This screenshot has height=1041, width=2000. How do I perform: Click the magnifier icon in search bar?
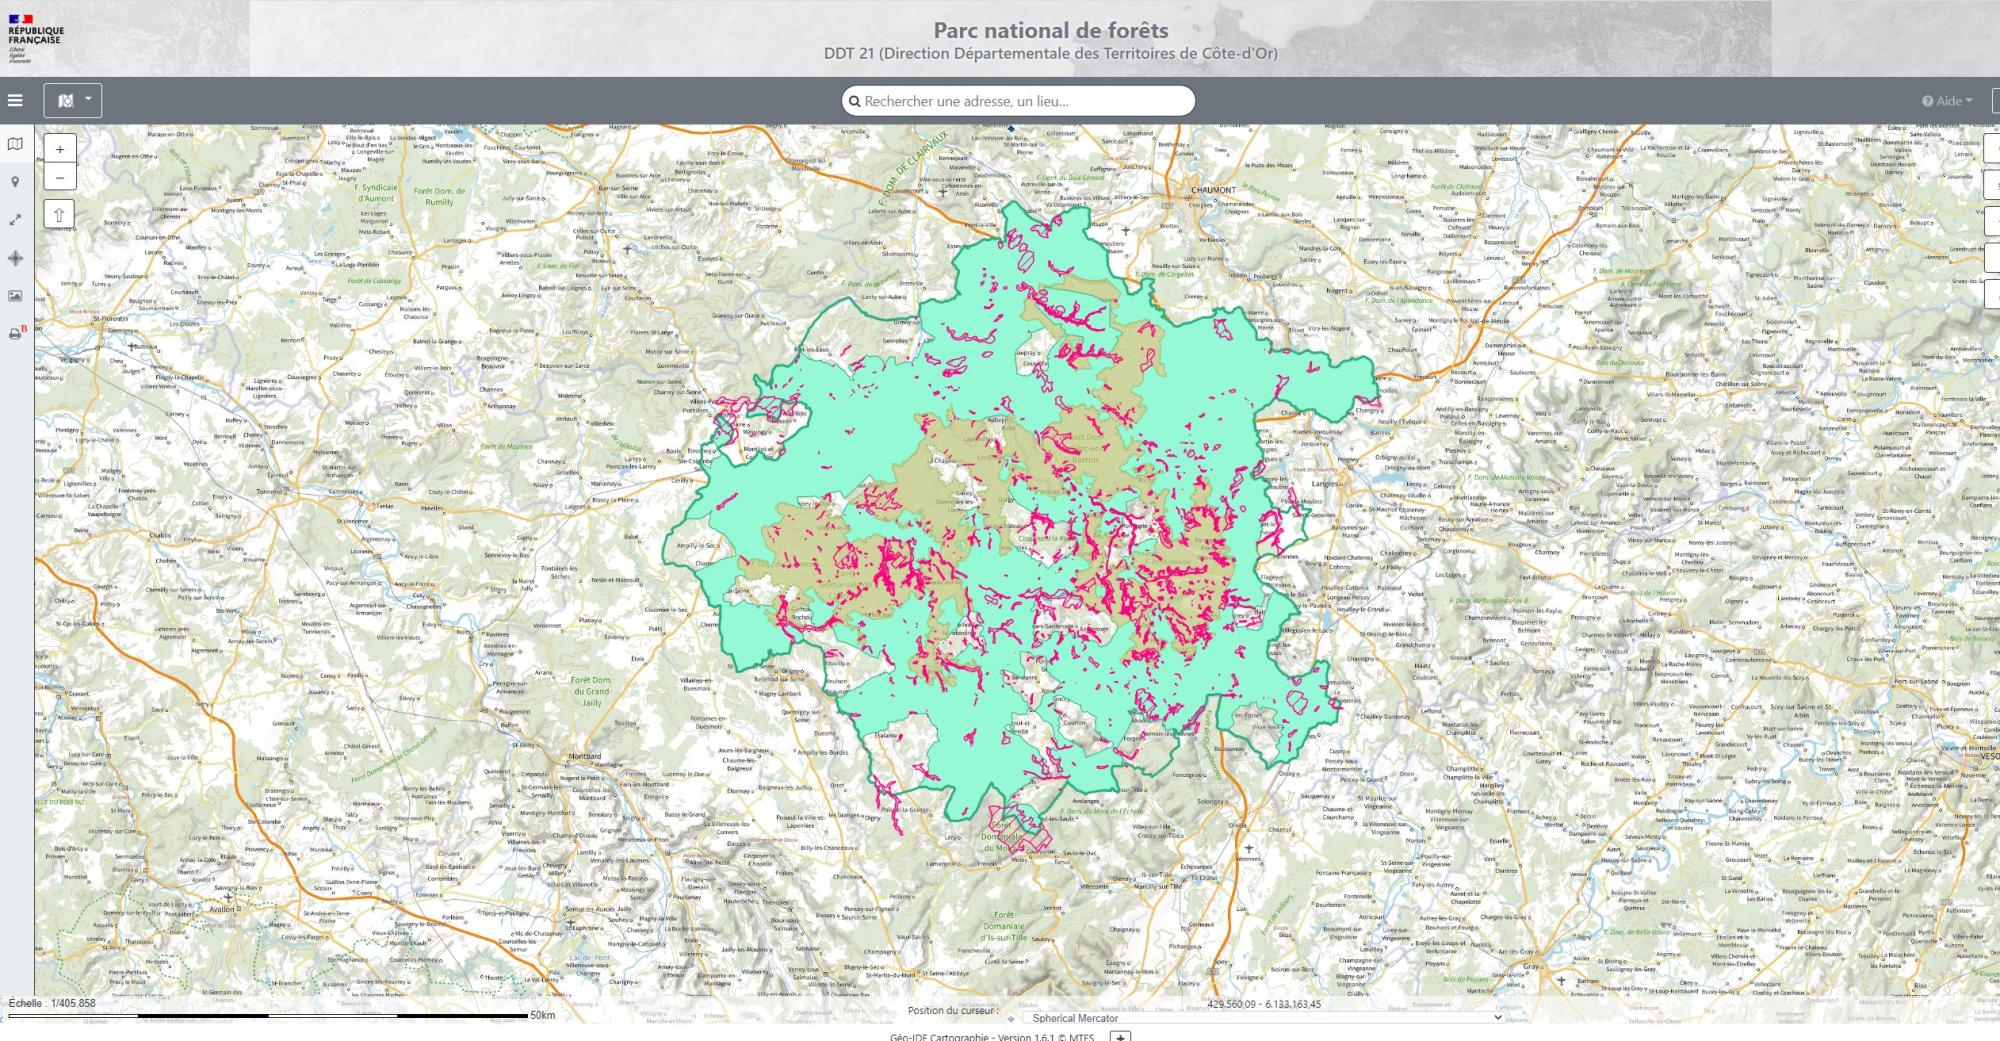coord(854,101)
